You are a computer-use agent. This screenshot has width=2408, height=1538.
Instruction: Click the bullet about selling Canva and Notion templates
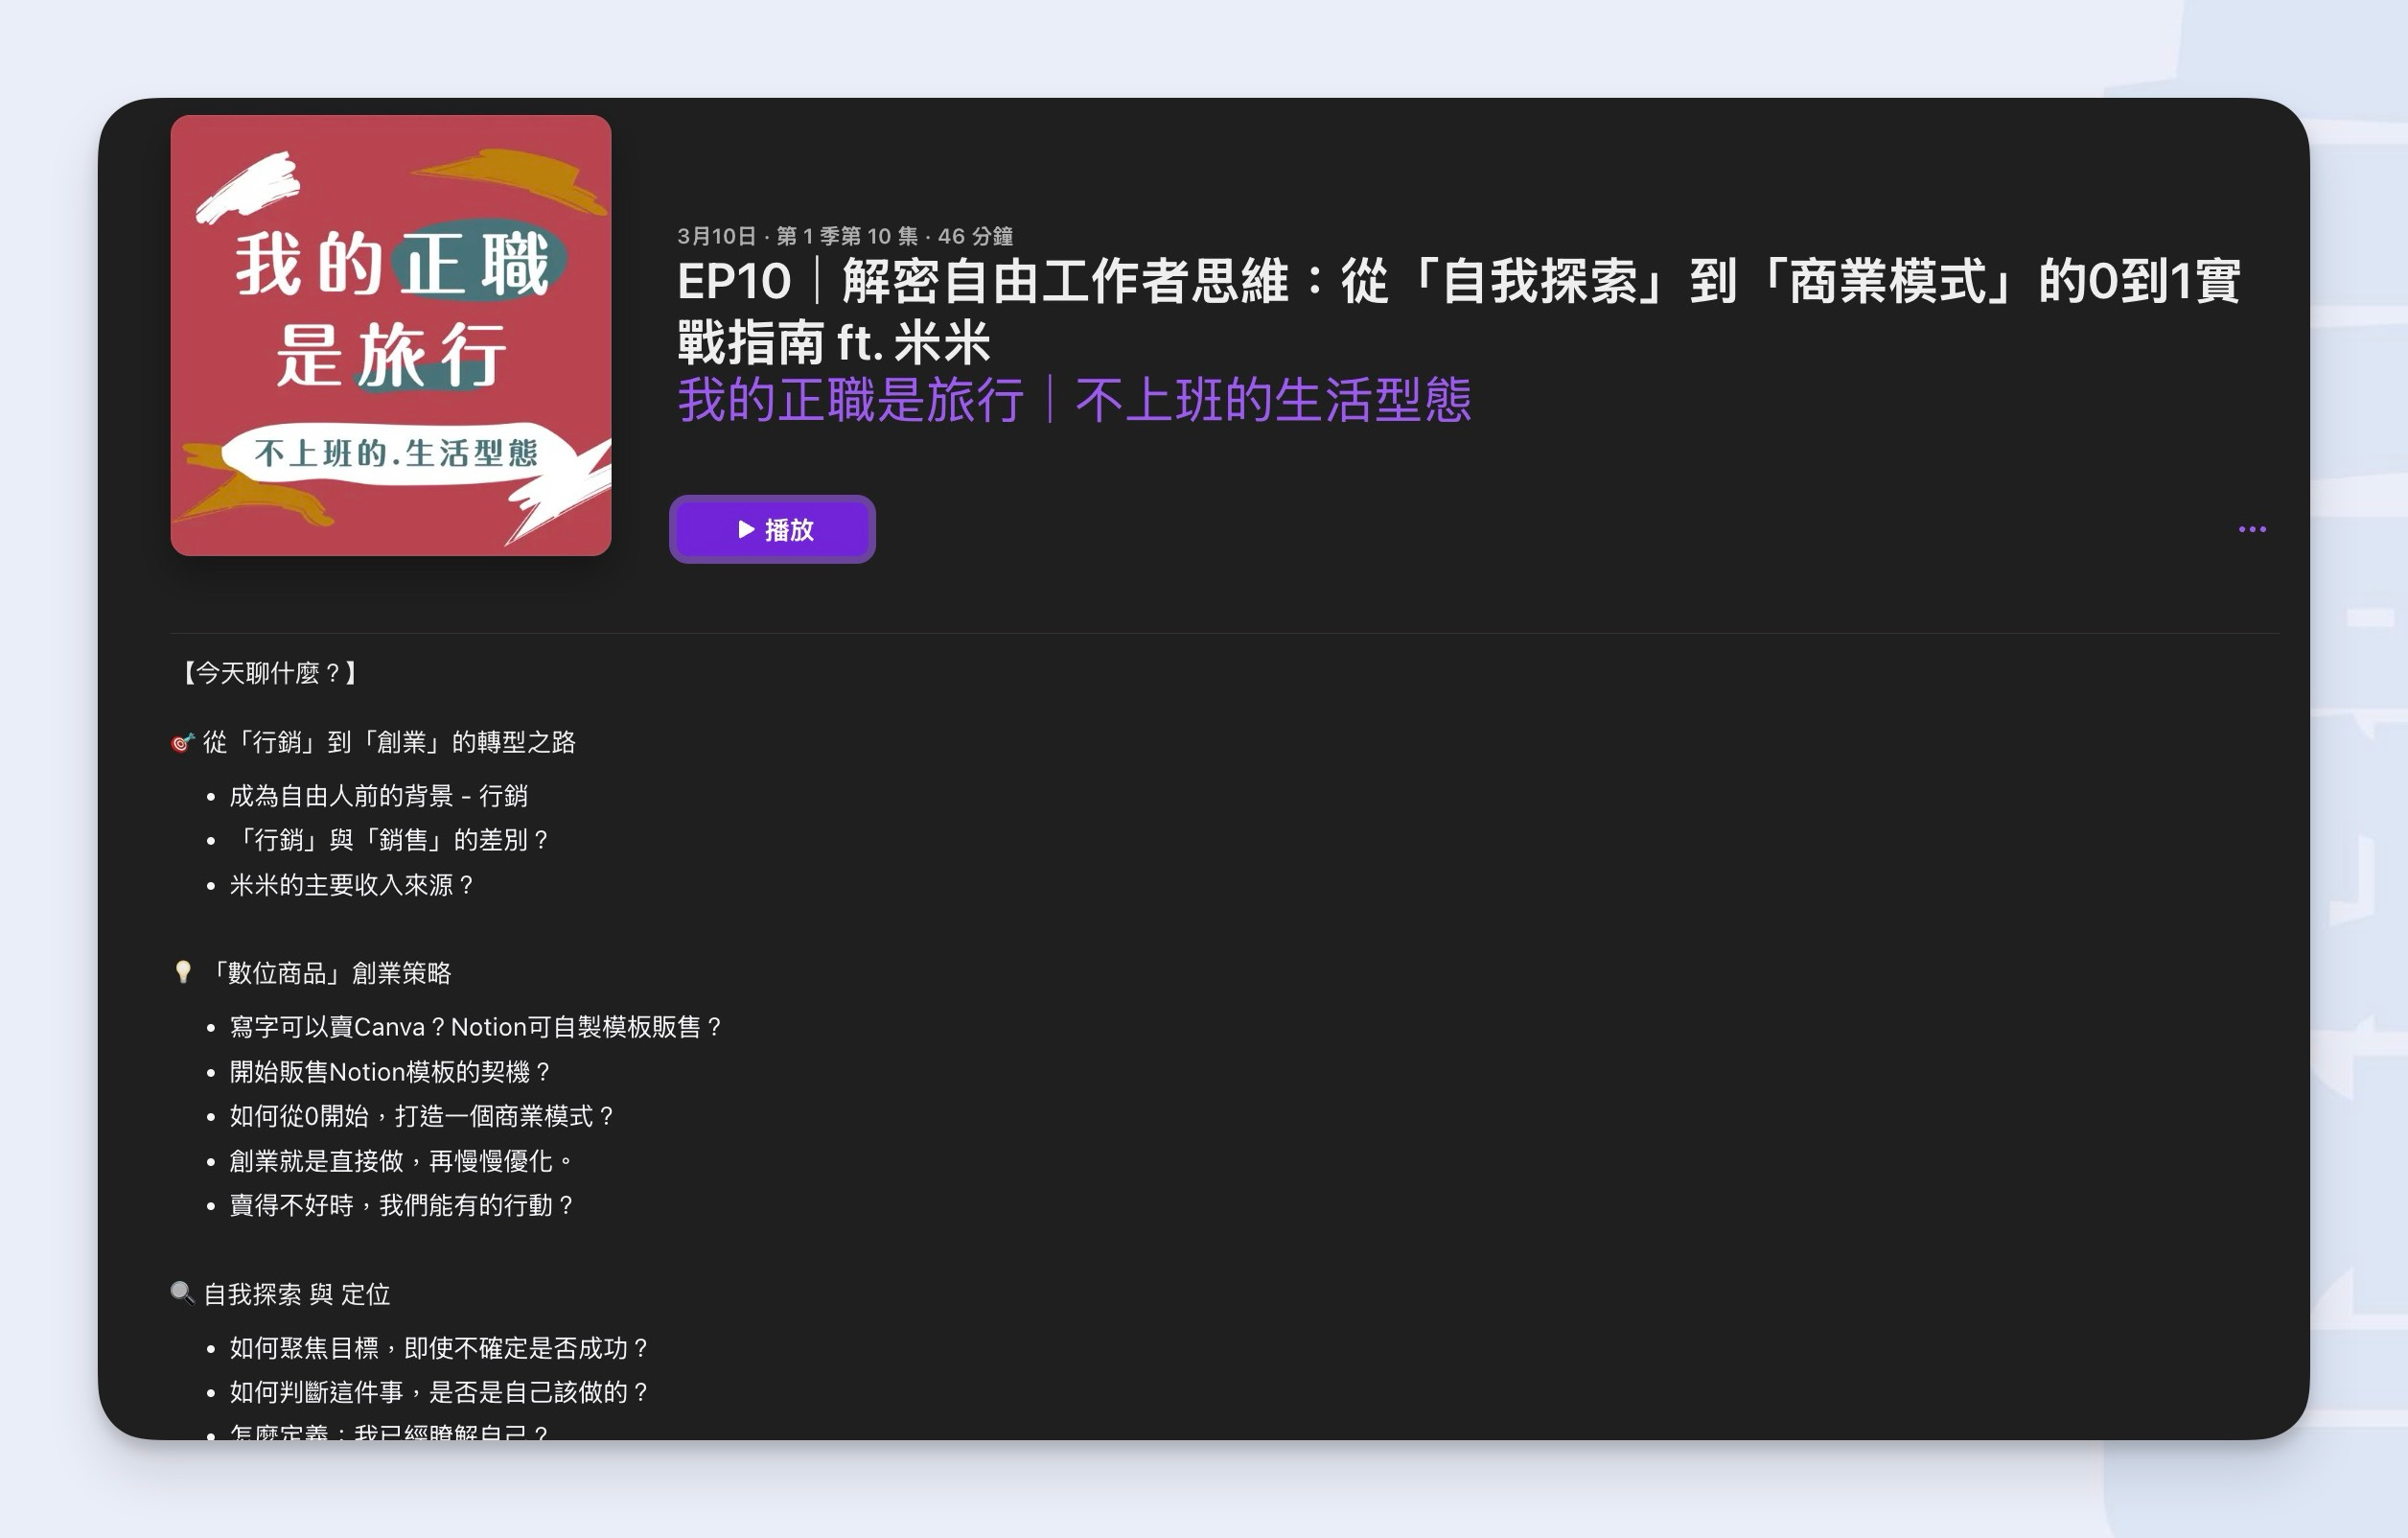click(476, 1027)
